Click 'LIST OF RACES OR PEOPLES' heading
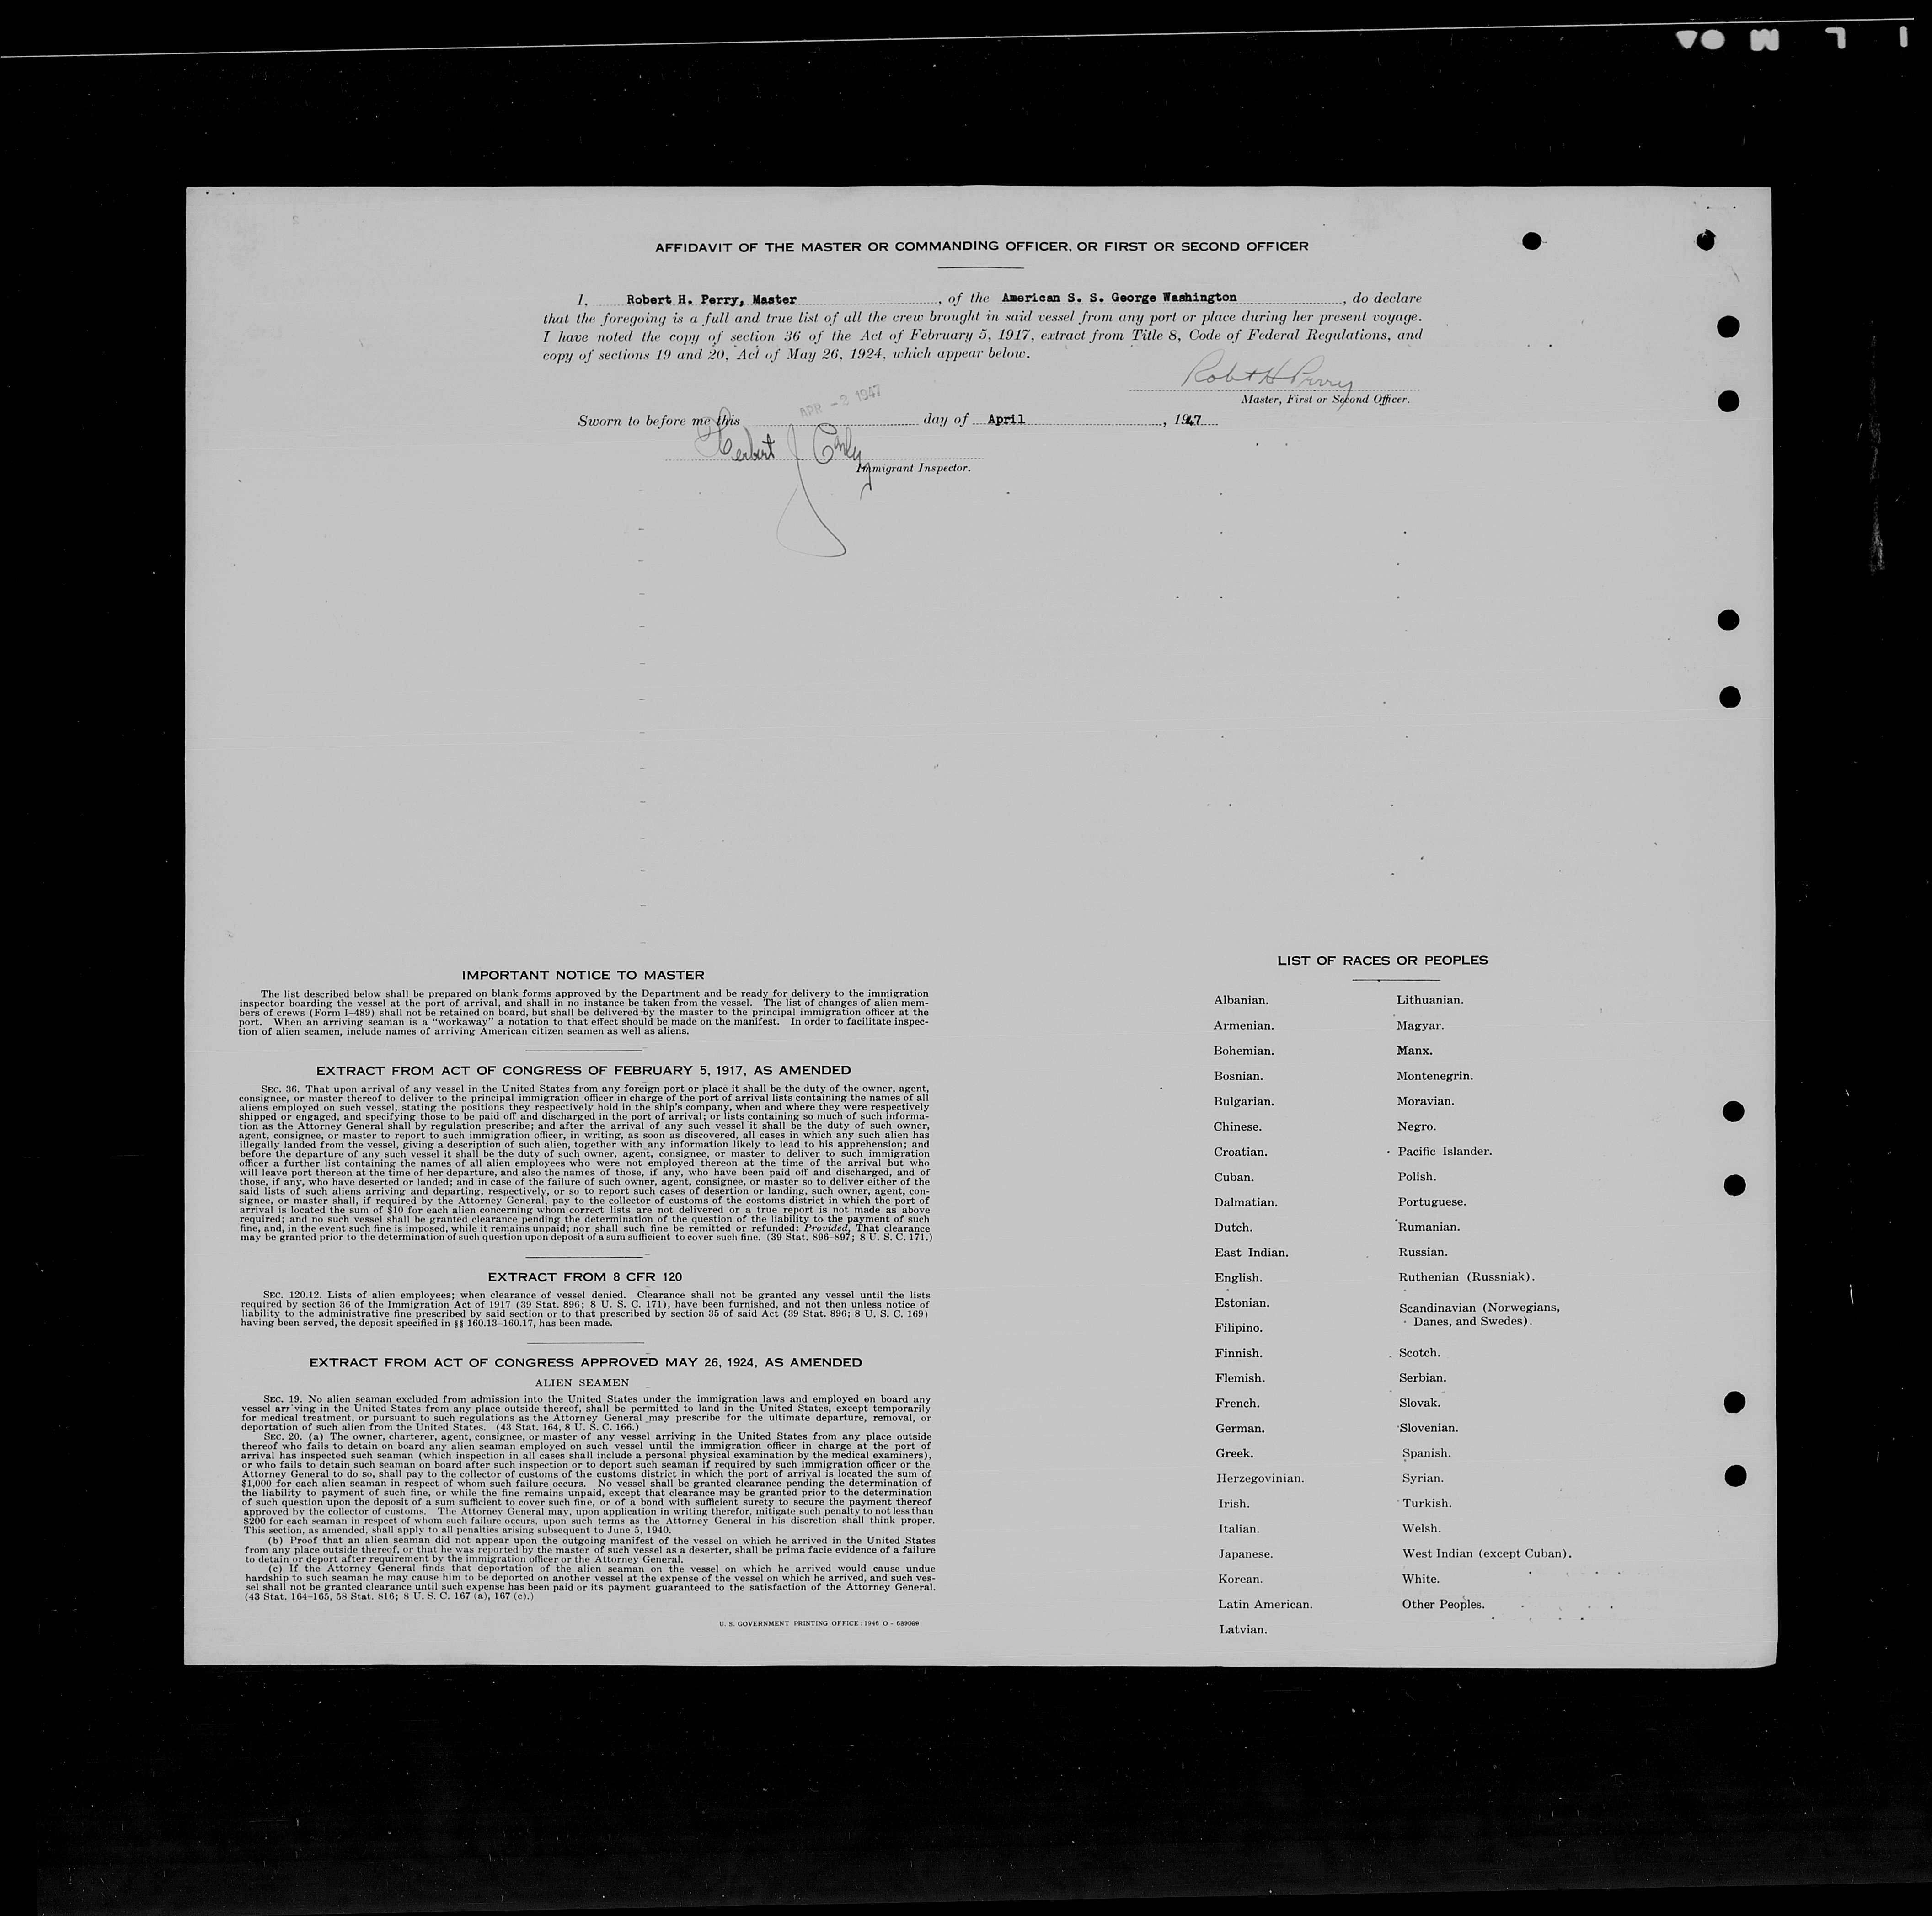This screenshot has width=1932, height=1916. pyautogui.click(x=1382, y=960)
